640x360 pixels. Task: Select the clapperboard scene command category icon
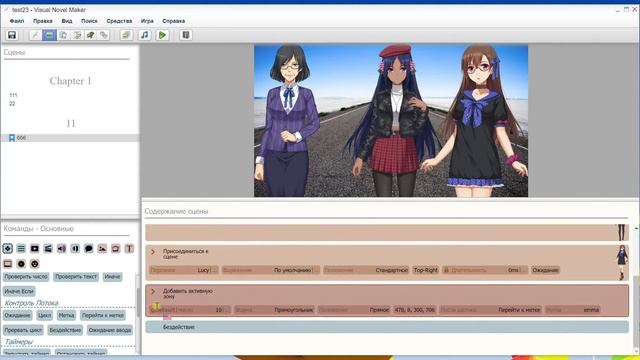pos(48,249)
